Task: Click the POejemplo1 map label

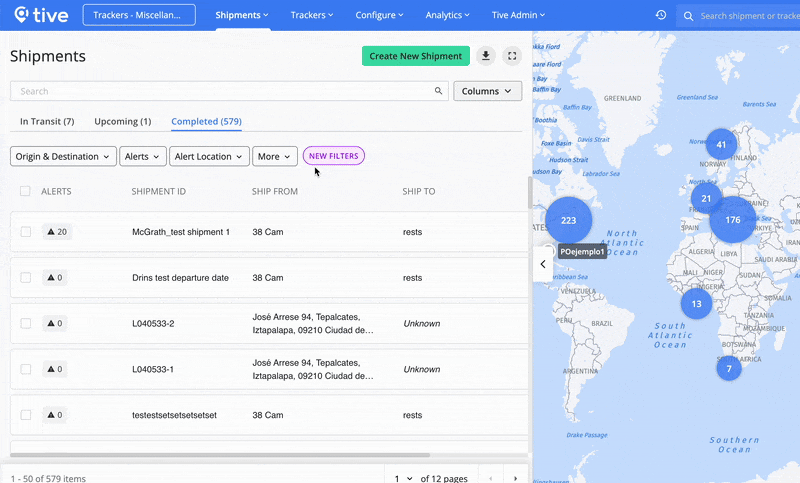Action: (582, 251)
